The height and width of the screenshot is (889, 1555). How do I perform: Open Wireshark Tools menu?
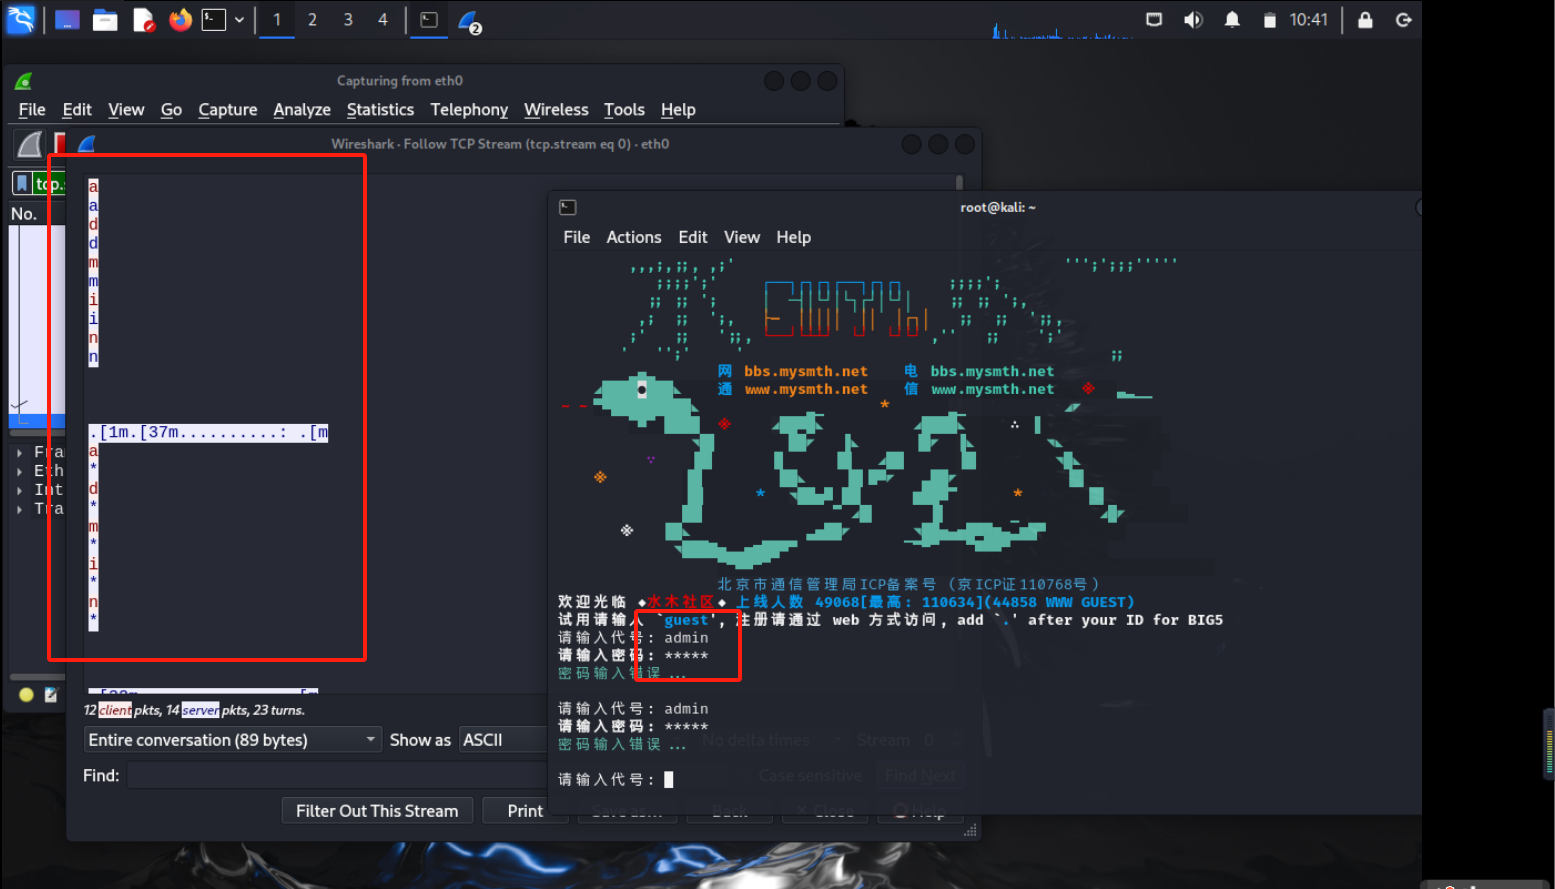coord(624,110)
